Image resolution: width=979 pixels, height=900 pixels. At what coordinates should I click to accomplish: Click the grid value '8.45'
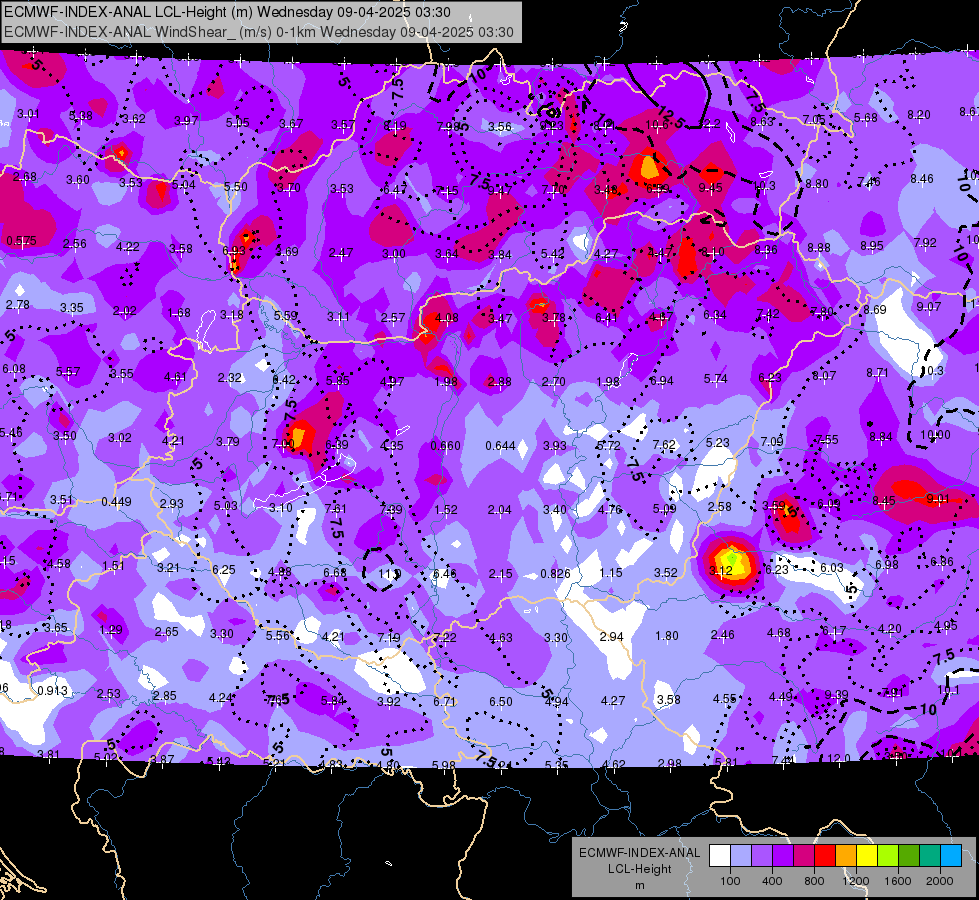(883, 500)
